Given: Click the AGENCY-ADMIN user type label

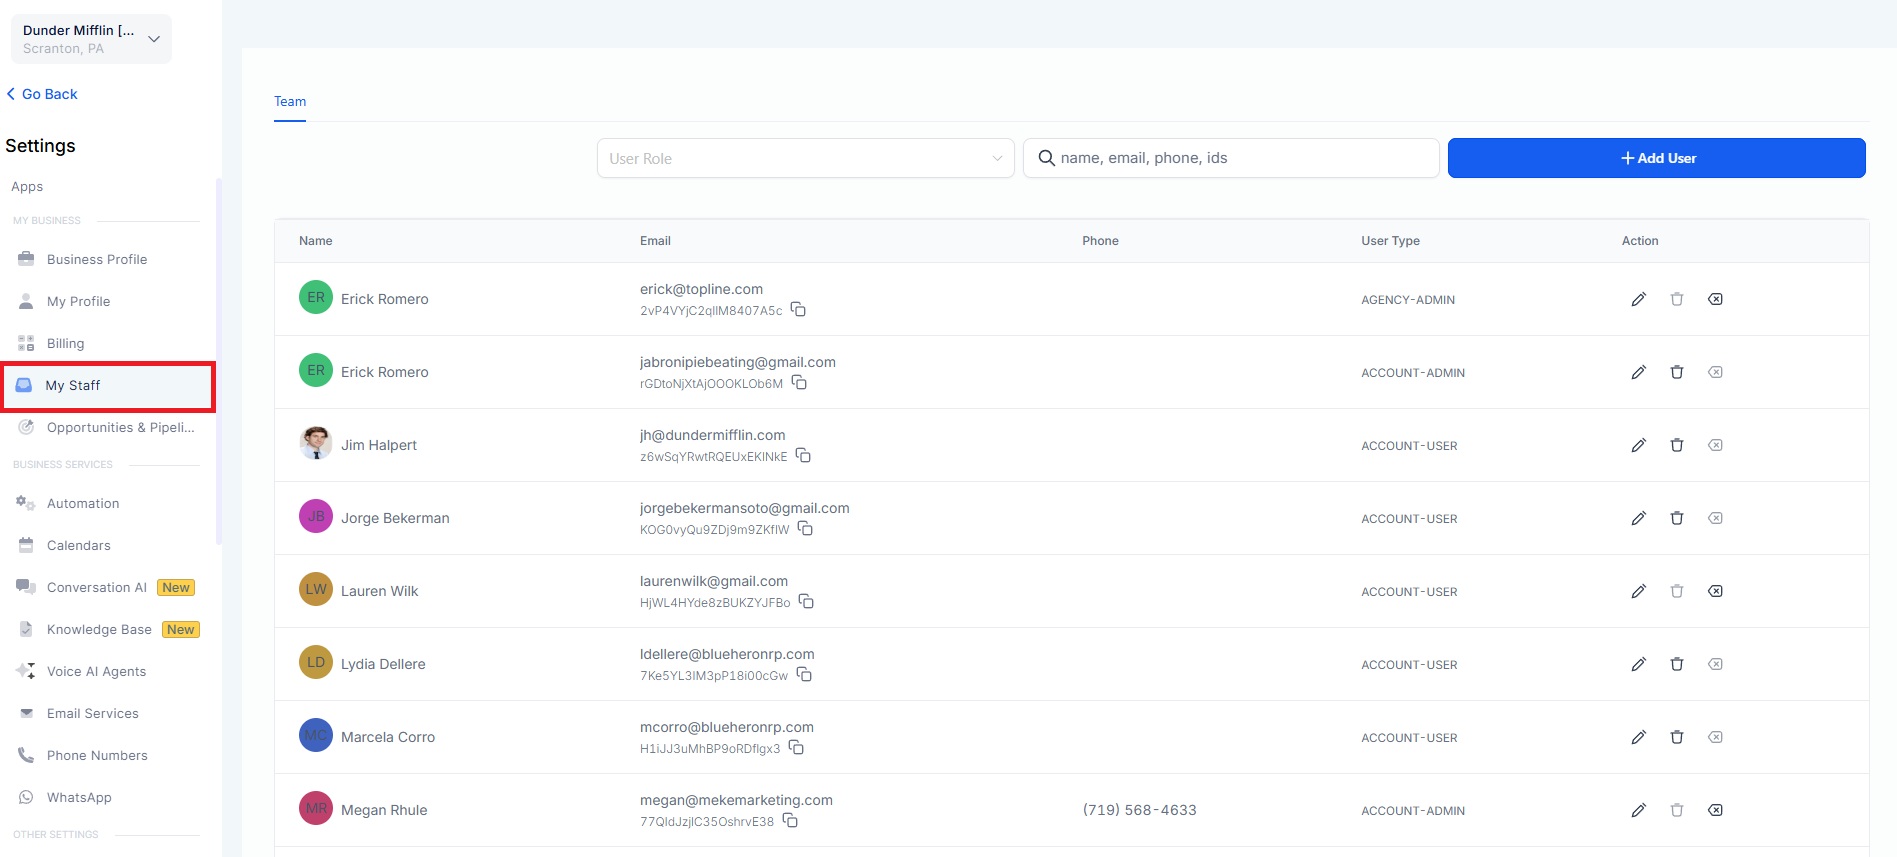Looking at the screenshot, I should click(x=1408, y=300).
